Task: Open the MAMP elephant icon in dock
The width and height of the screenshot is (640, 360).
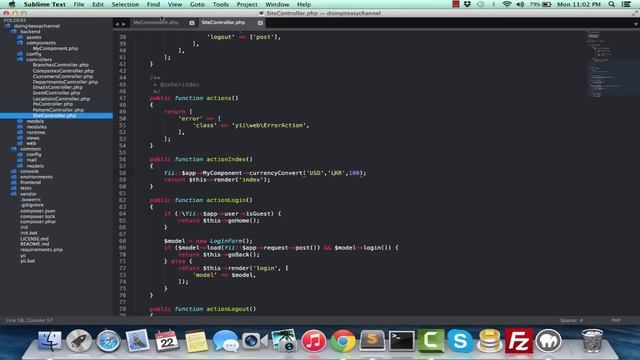Action: pos(548,341)
